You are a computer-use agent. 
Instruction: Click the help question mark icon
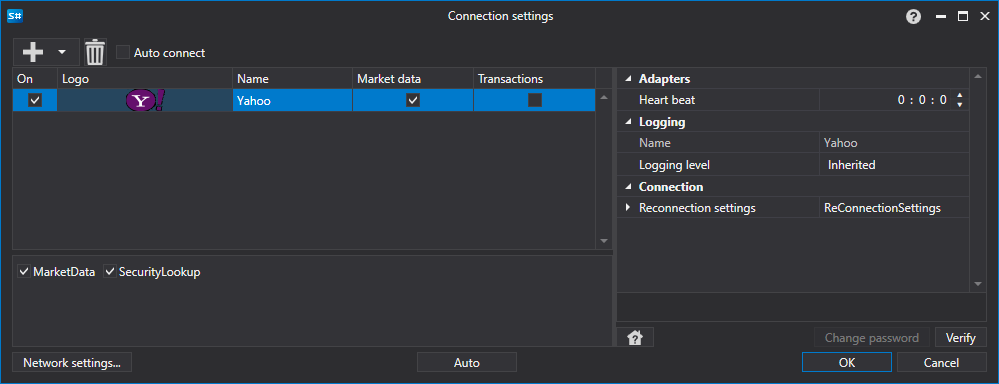pyautogui.click(x=914, y=17)
